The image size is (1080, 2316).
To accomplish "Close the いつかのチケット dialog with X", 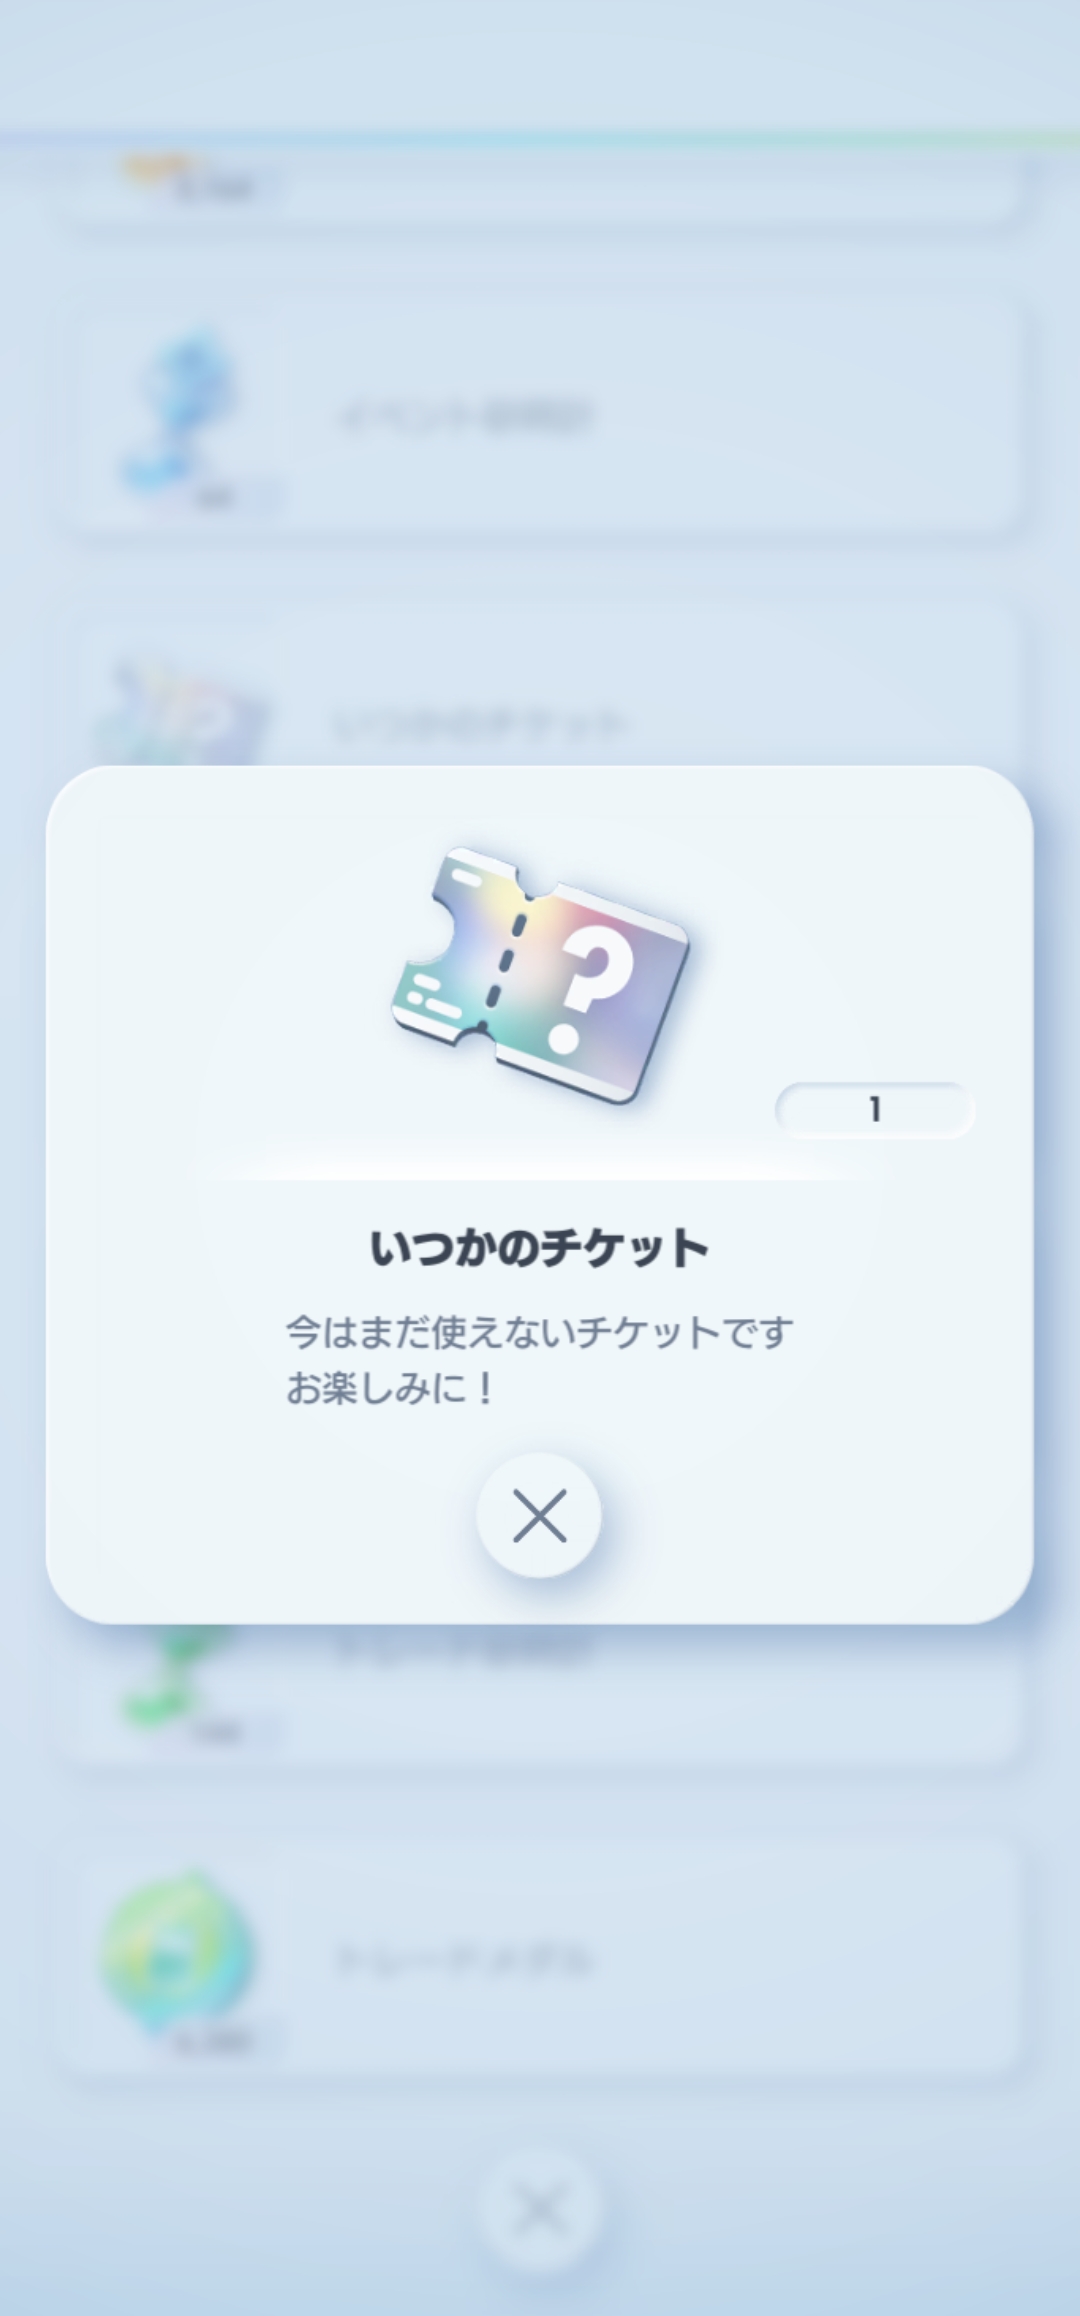I will [x=539, y=1515].
